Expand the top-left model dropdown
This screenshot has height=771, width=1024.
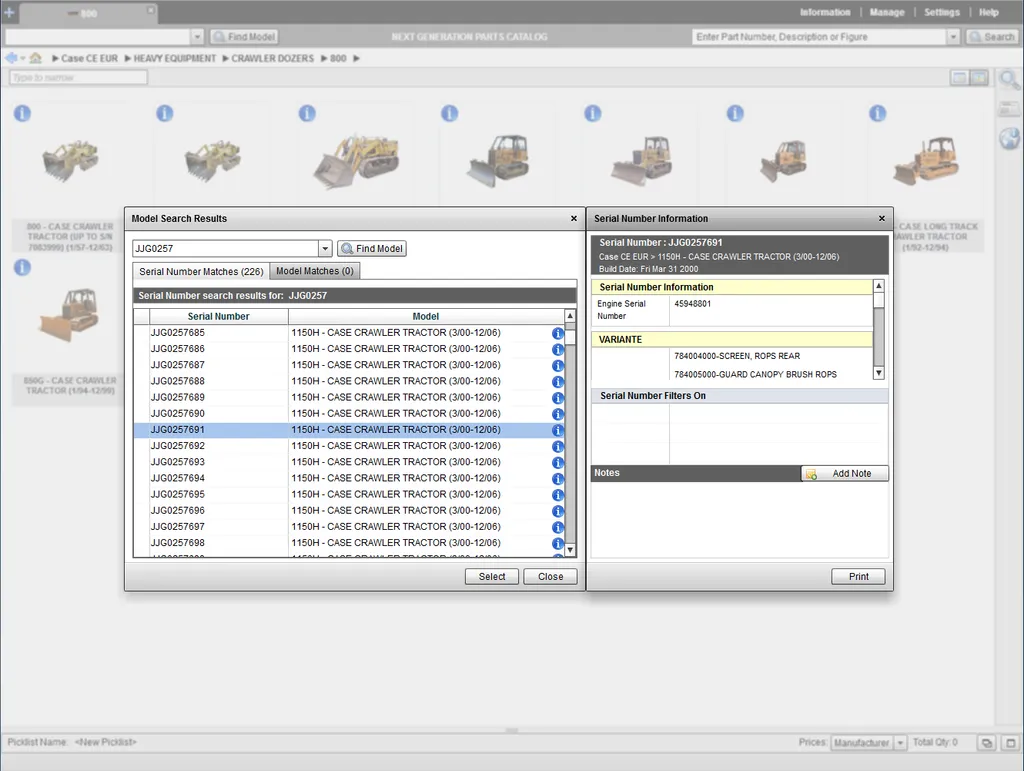point(197,37)
